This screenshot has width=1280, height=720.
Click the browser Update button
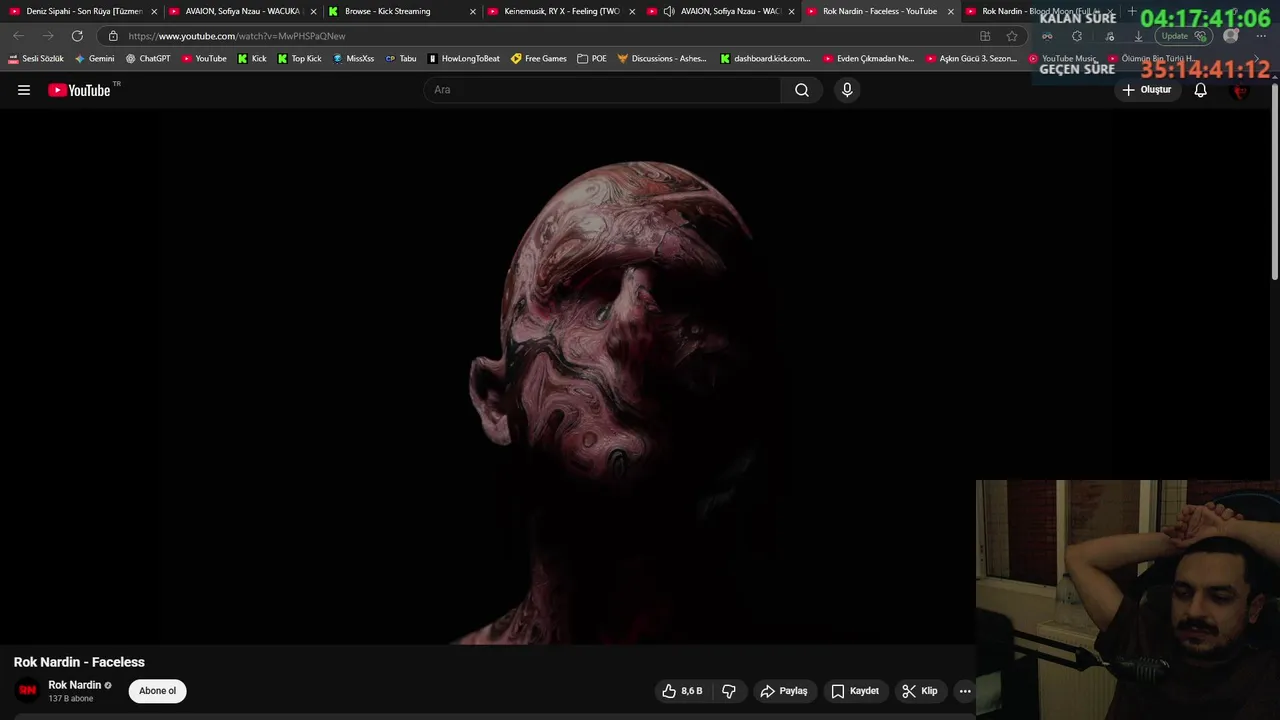tap(1185, 36)
